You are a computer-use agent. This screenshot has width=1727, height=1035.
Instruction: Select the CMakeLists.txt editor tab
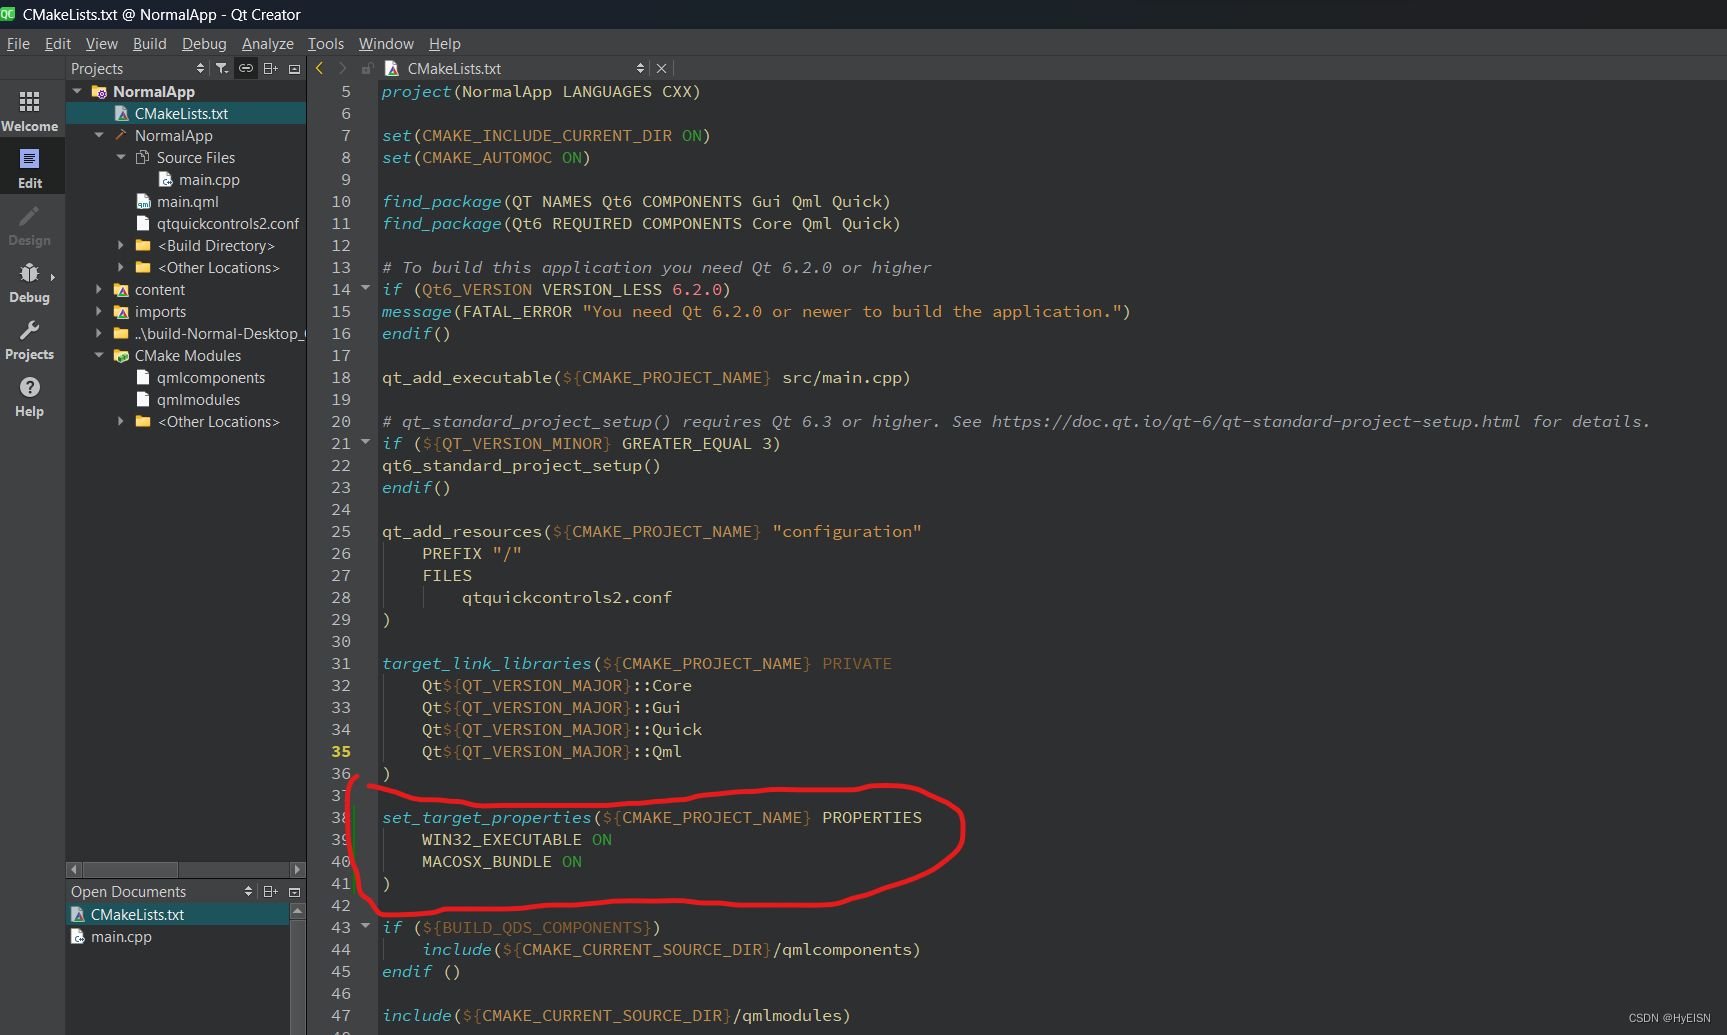[455, 68]
